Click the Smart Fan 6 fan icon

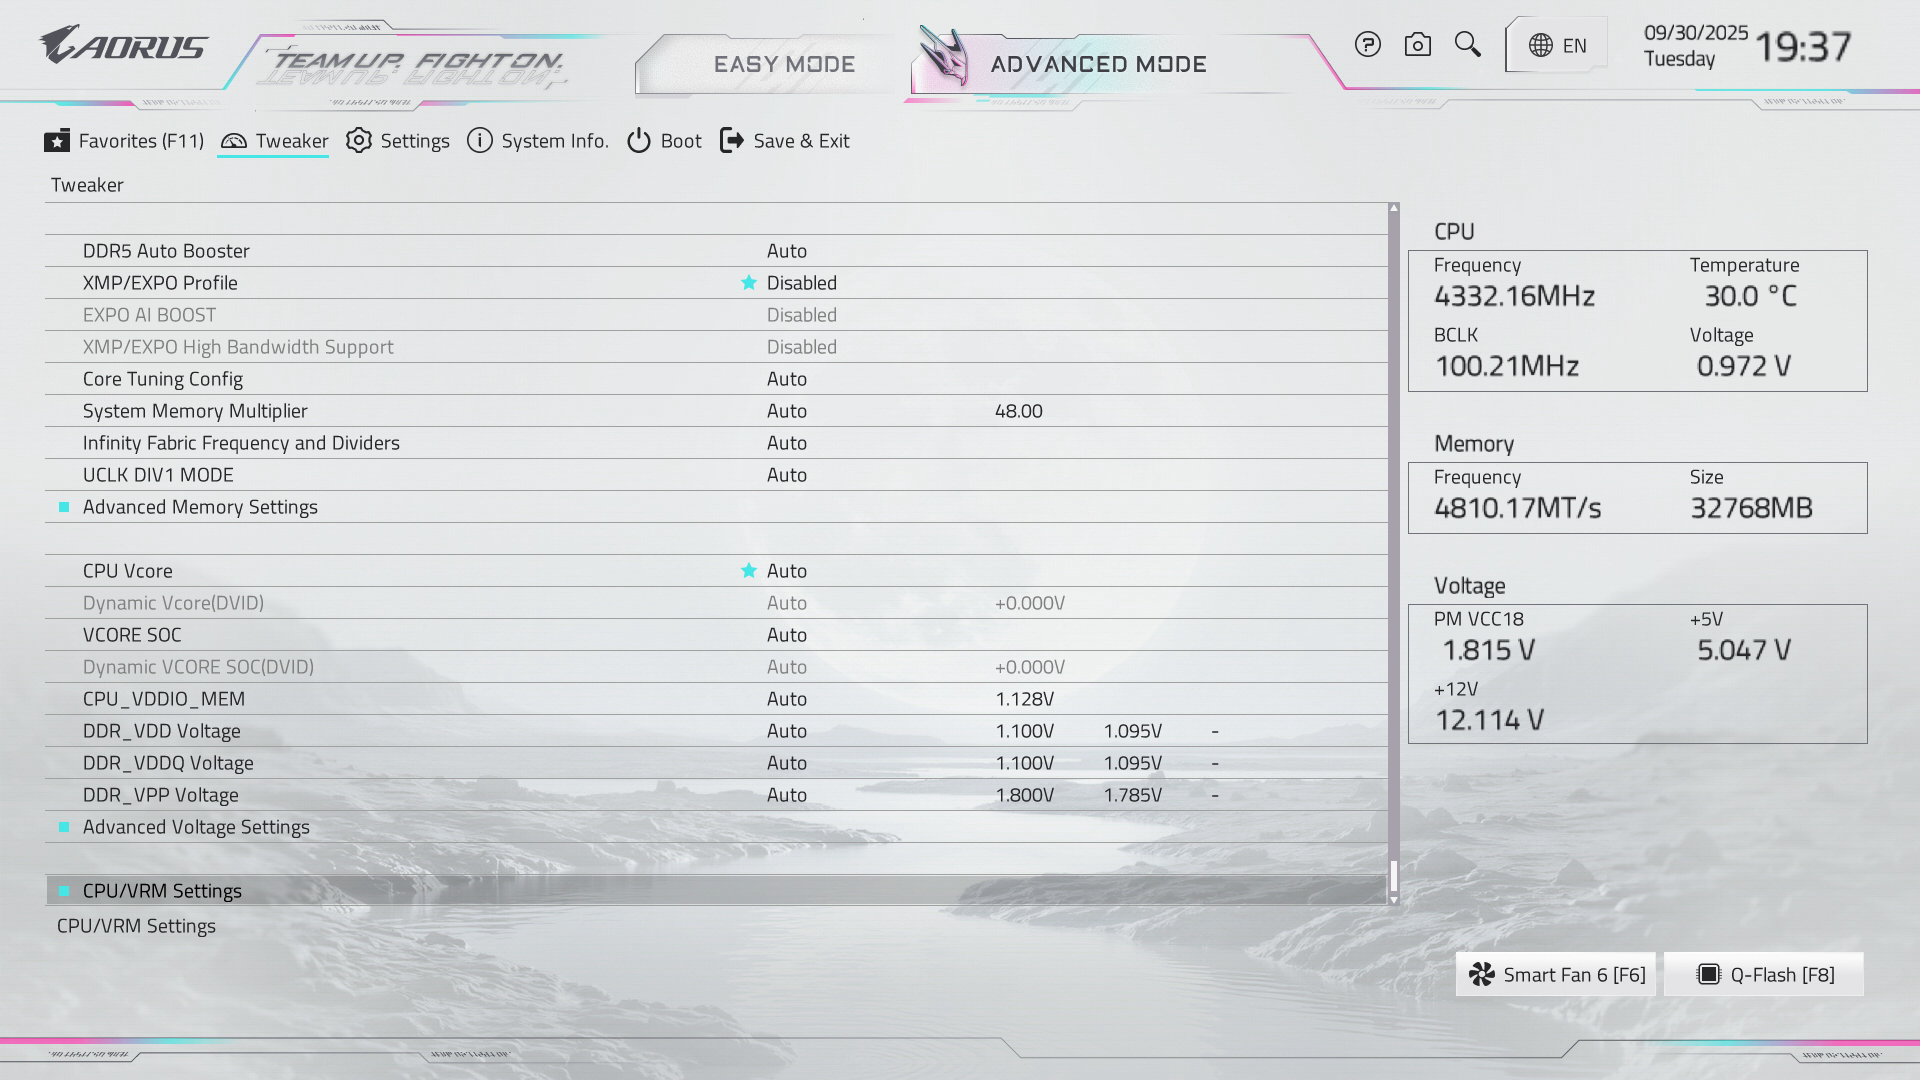(1482, 974)
